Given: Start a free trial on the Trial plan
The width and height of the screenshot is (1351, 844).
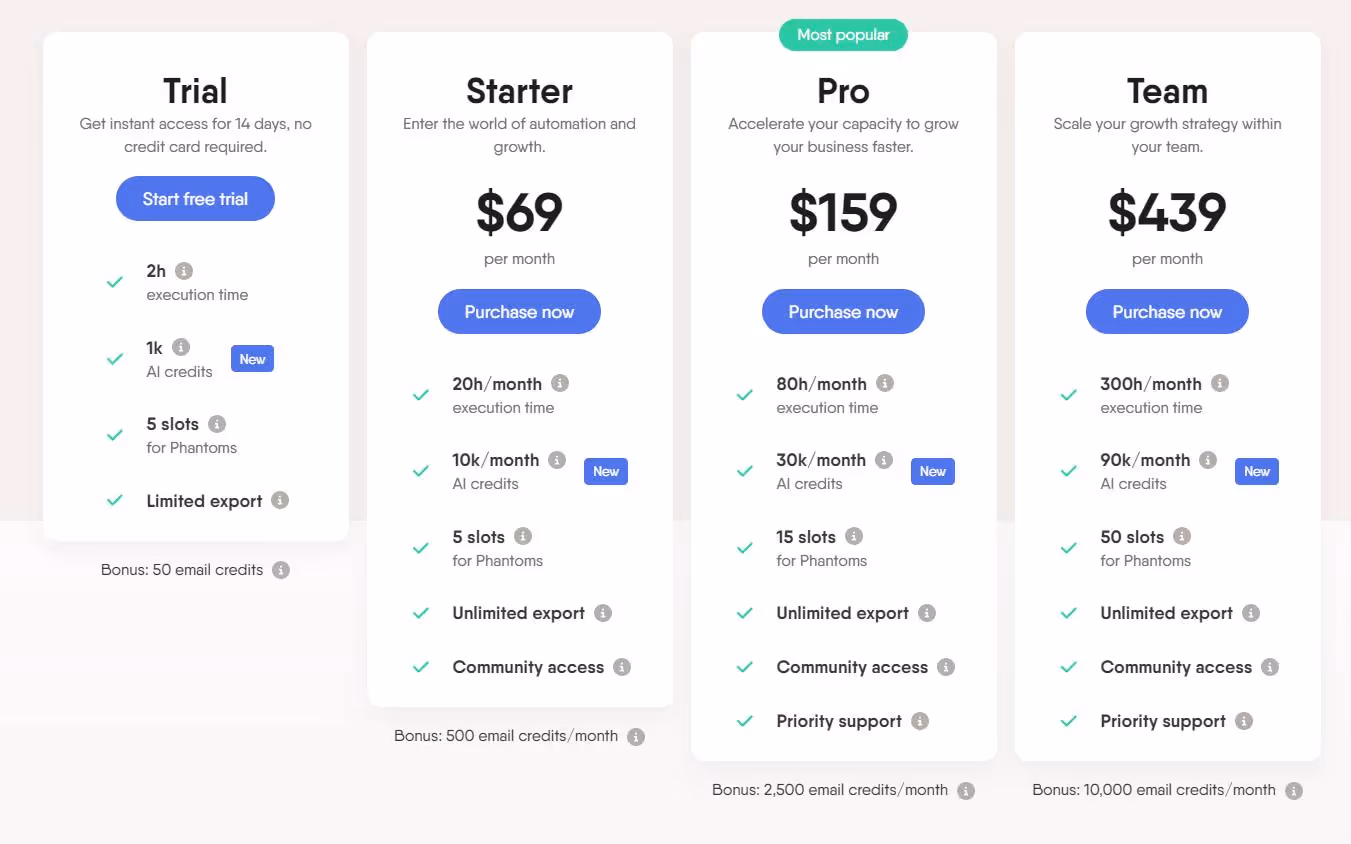Looking at the screenshot, I should coord(195,198).
